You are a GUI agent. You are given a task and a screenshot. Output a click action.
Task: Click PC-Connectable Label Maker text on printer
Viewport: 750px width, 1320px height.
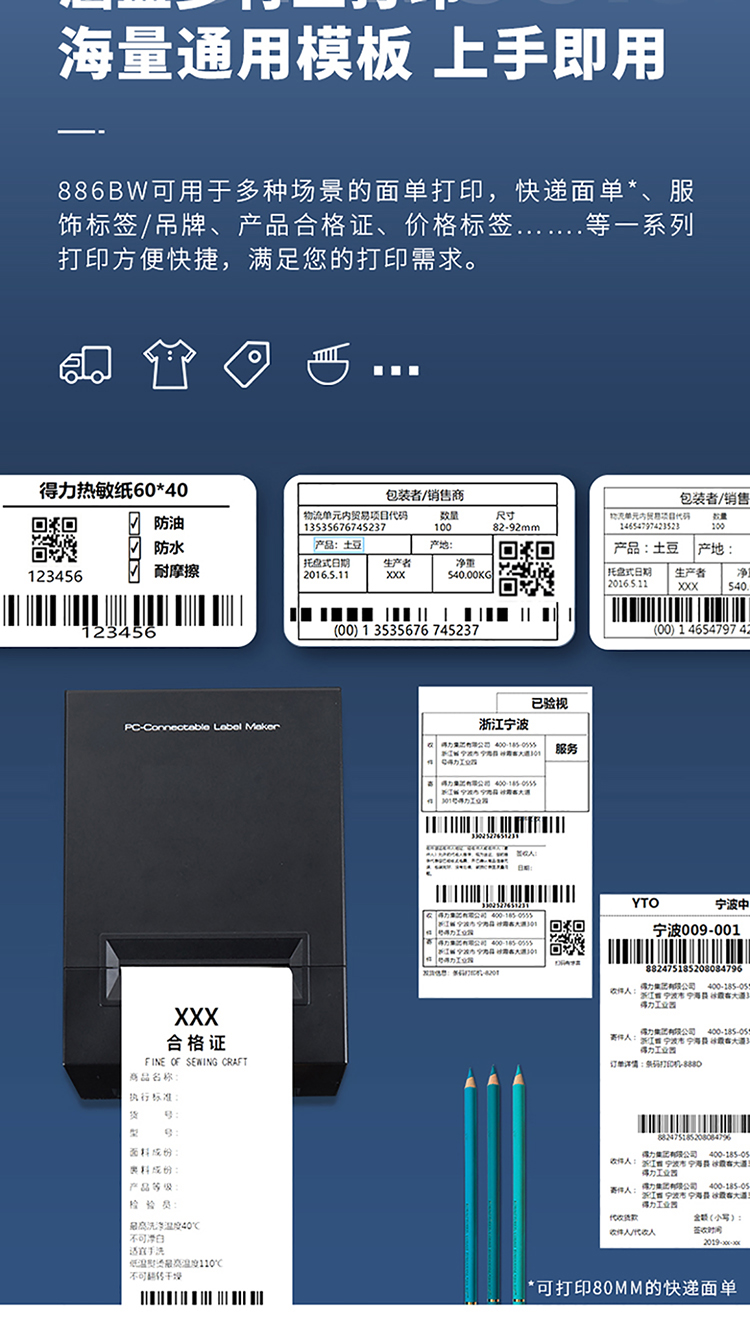(x=202, y=727)
